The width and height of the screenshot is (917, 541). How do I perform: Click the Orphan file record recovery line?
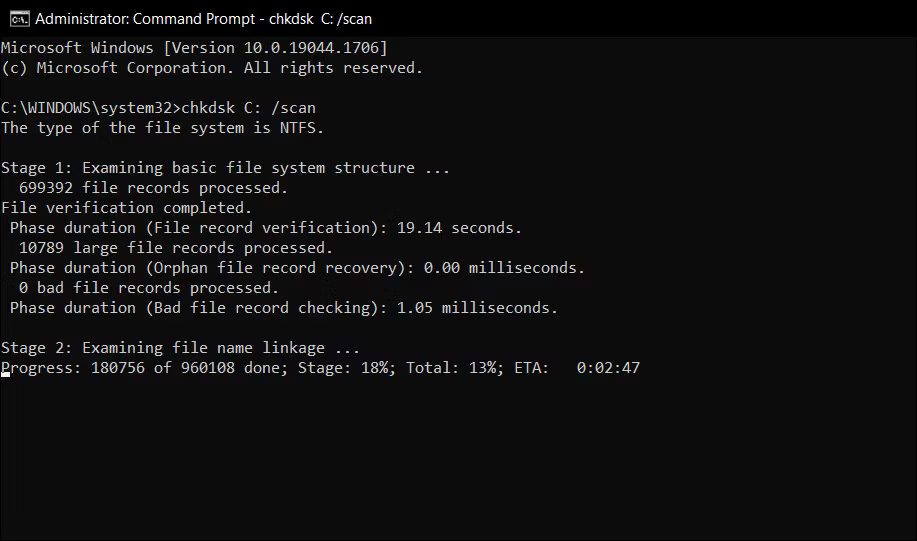point(297,268)
